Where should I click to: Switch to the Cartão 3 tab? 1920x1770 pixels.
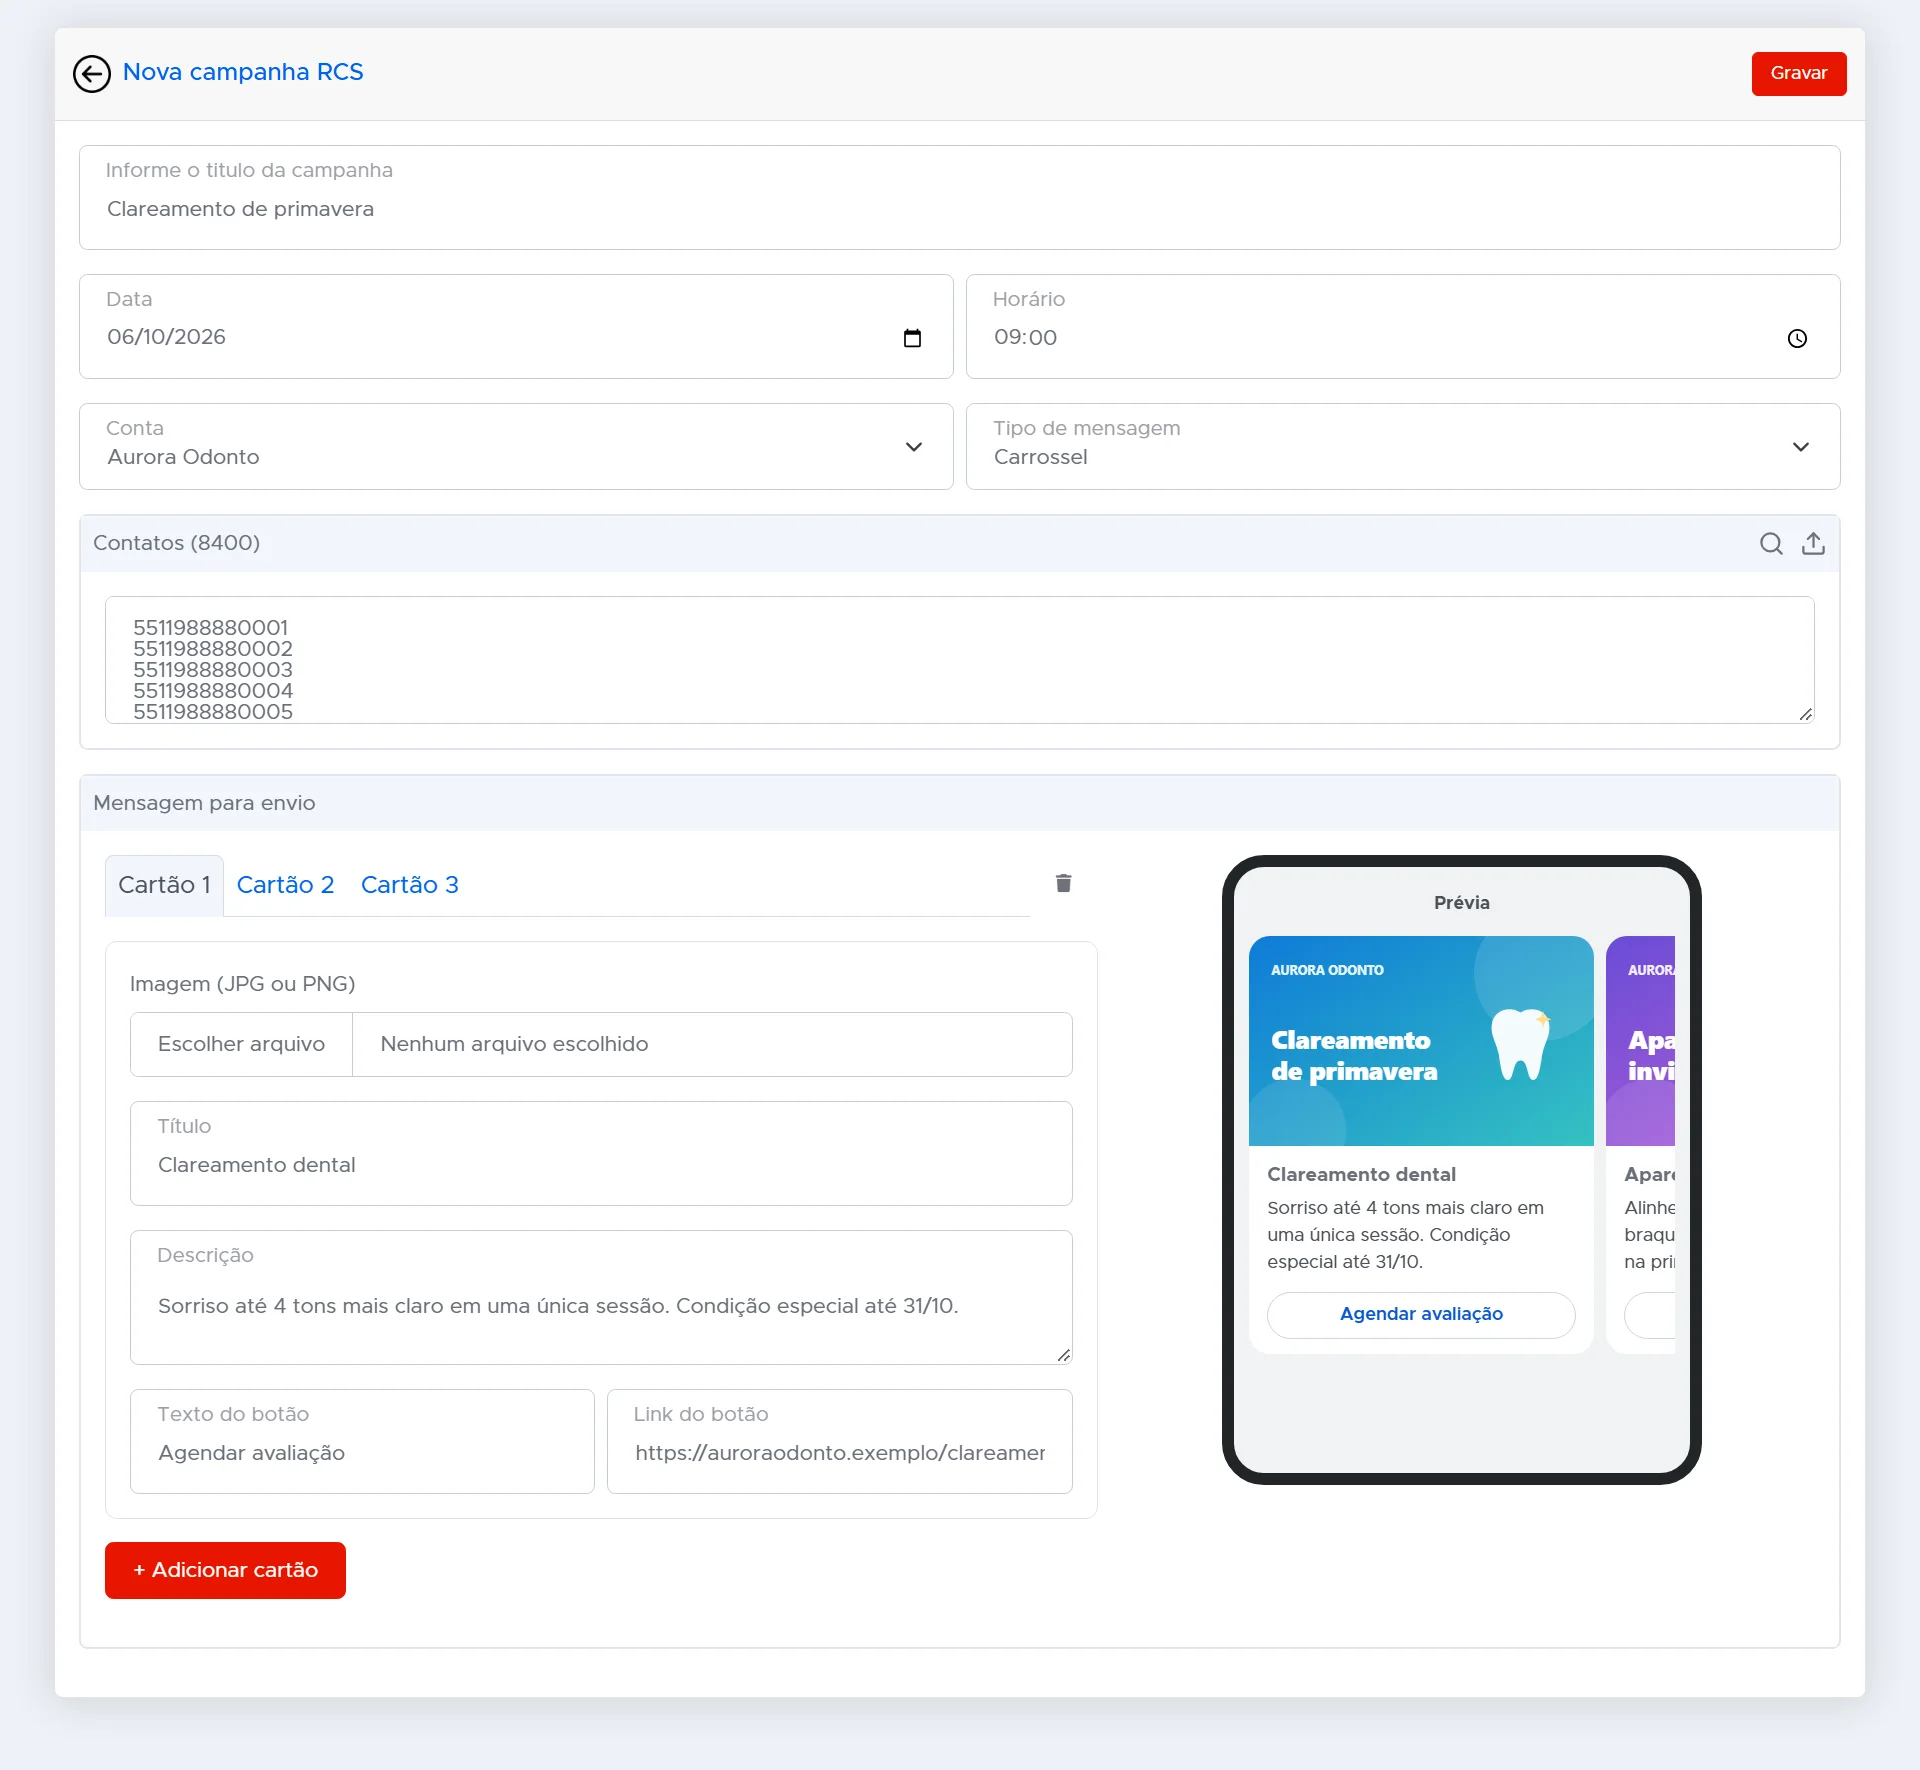click(x=410, y=885)
